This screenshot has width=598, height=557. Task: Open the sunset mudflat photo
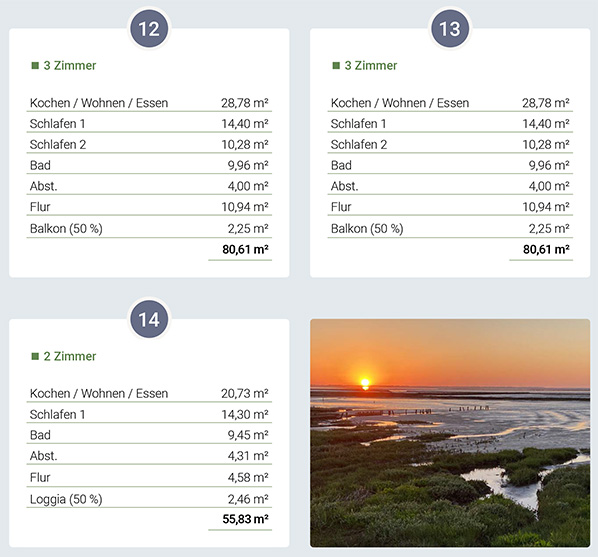[x=450, y=433]
